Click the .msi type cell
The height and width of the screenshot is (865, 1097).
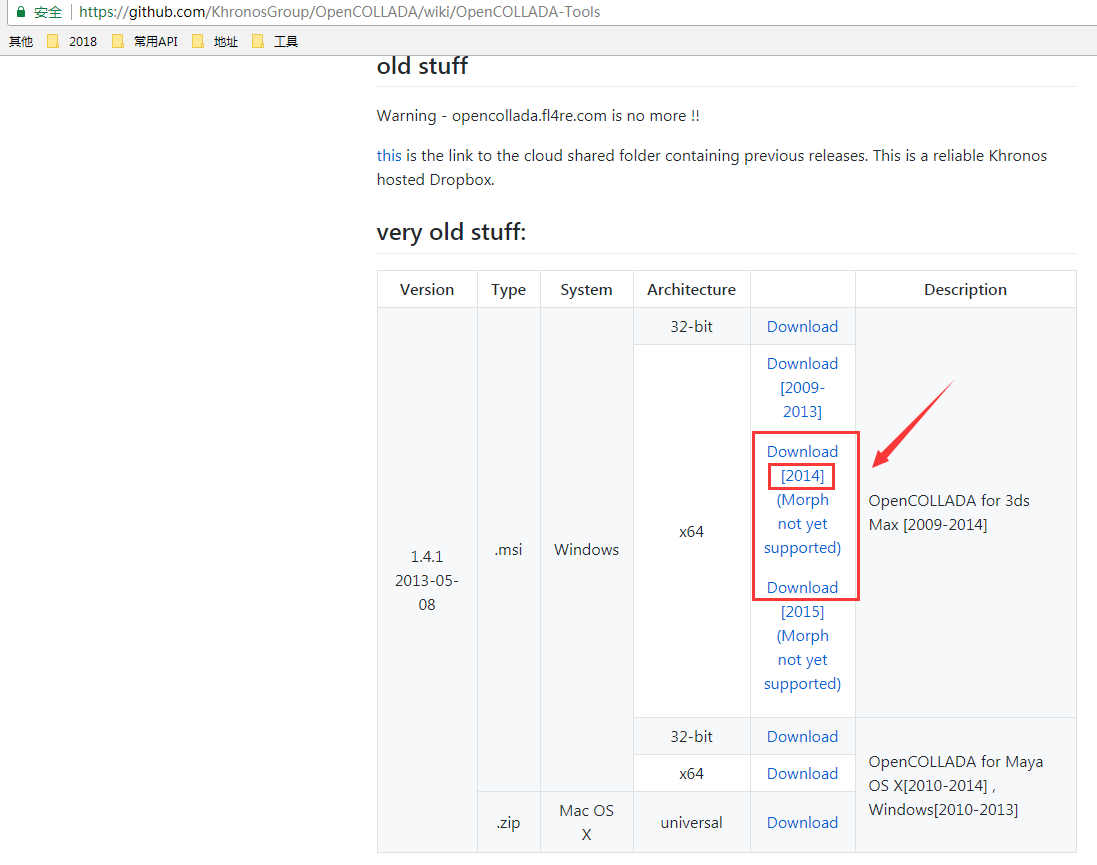[x=509, y=549]
